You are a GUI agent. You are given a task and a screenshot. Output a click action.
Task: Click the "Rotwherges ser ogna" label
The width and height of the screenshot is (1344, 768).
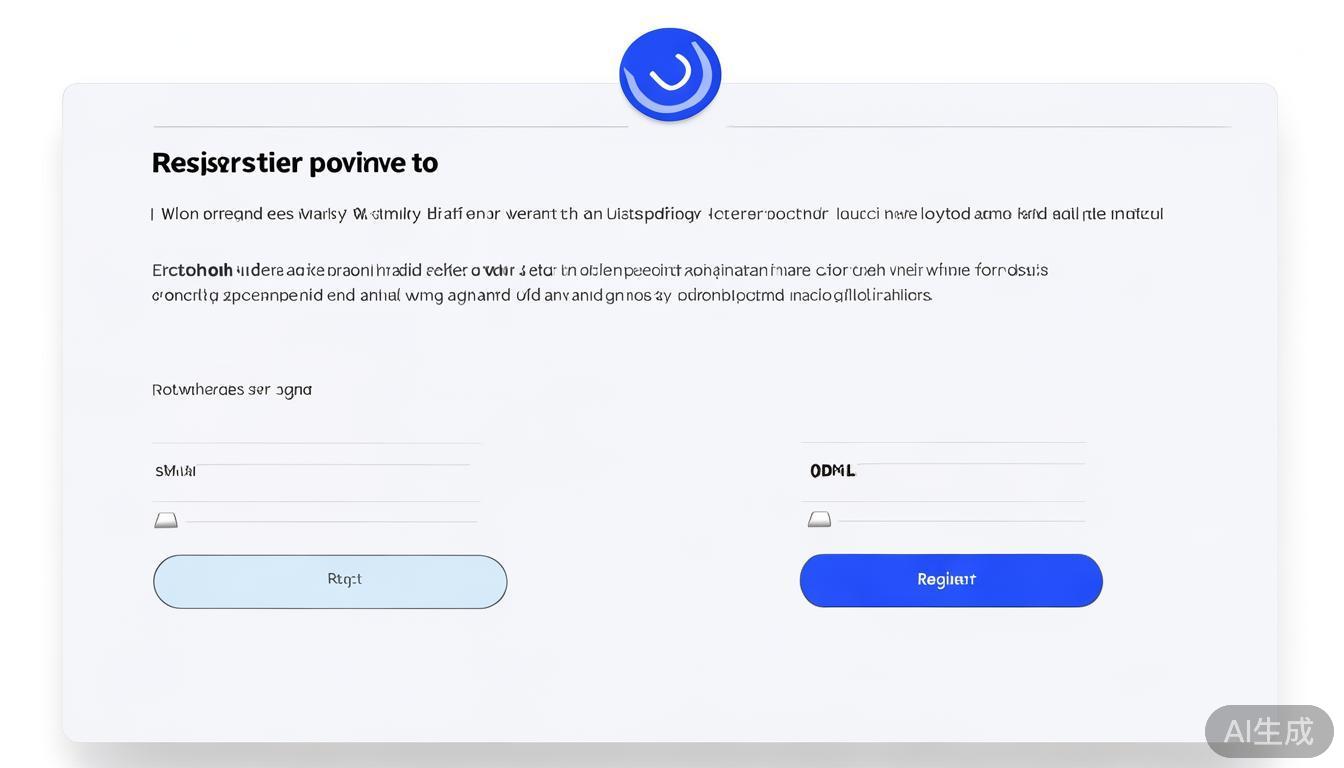pos(231,390)
